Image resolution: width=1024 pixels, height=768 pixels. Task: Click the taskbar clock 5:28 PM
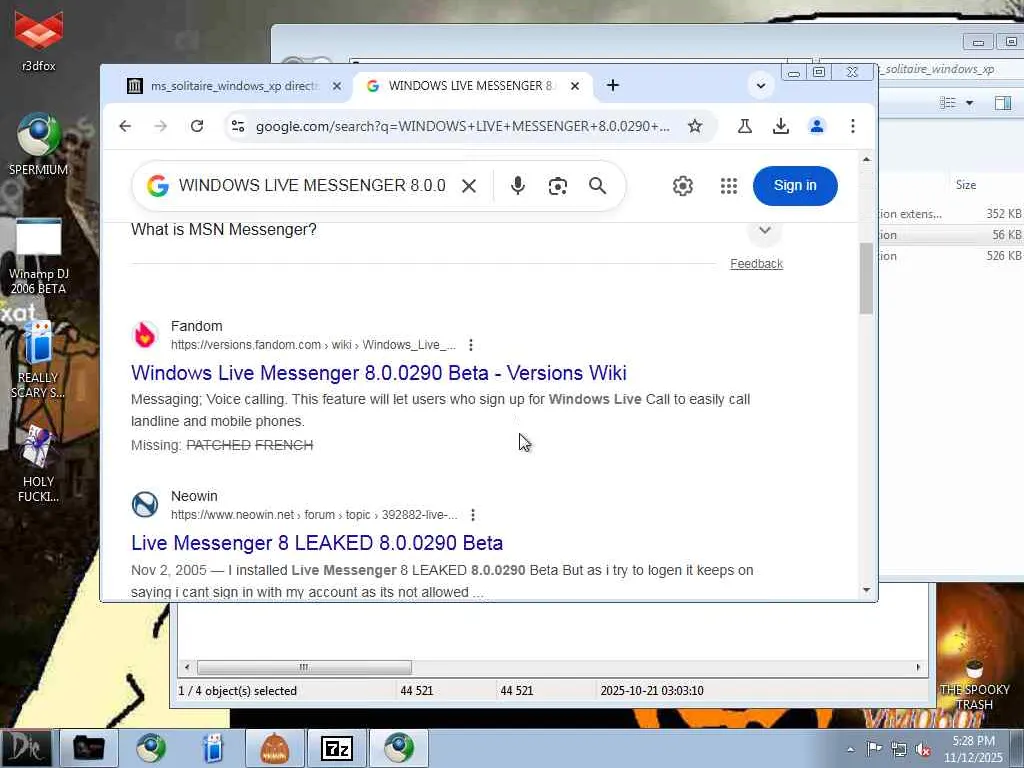(973, 741)
